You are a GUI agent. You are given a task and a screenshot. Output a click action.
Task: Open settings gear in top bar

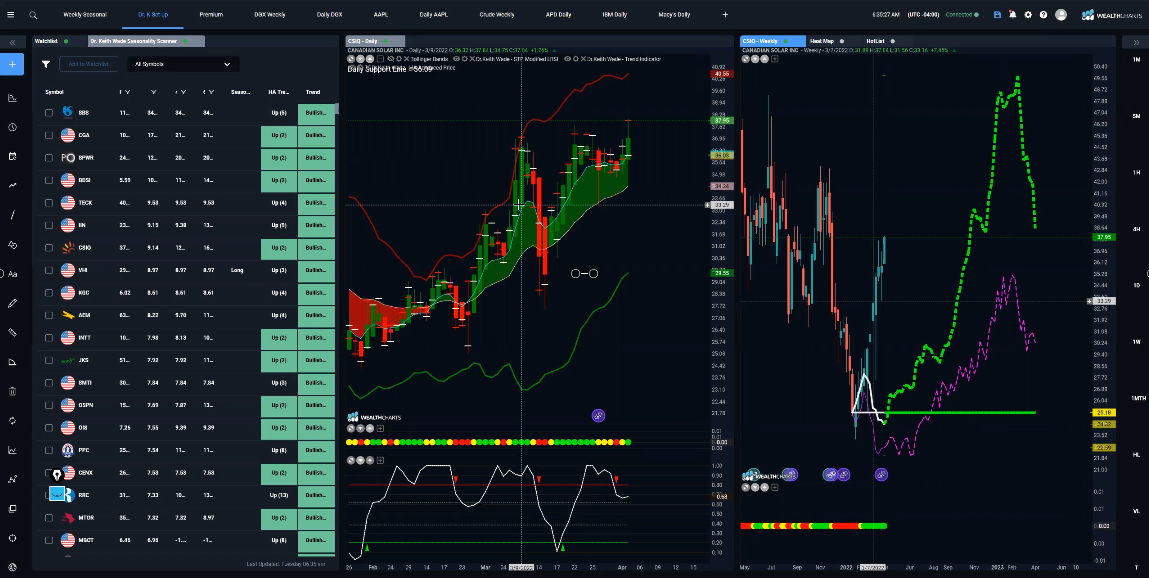1028,15
